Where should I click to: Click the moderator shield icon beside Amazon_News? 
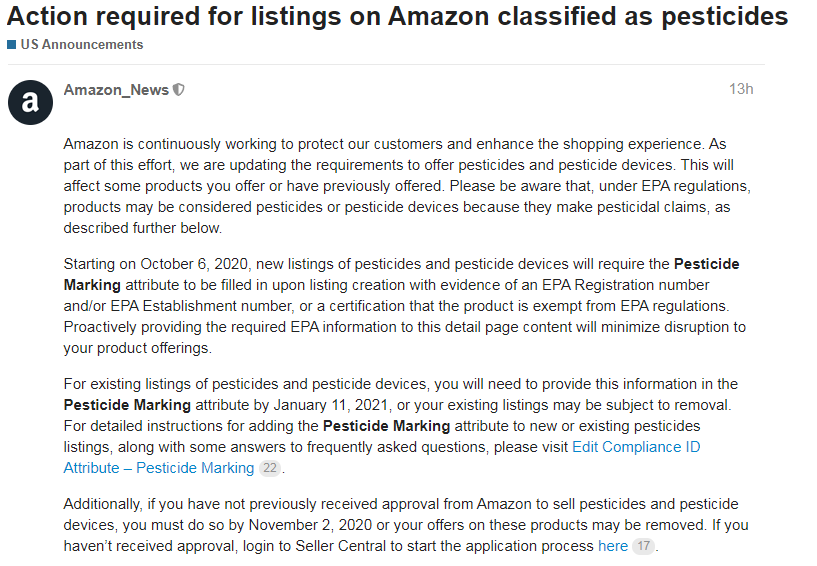coord(179,90)
